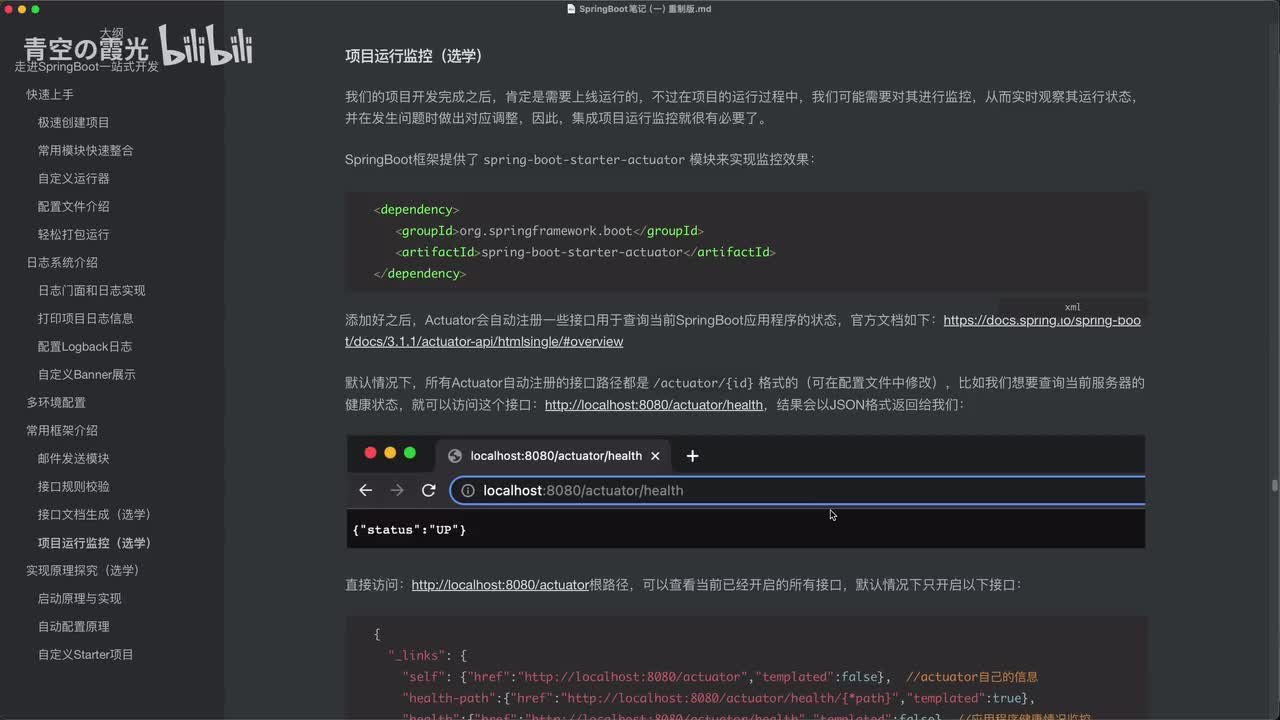Select 打印项目日志信息 in the outline
Image resolution: width=1280 pixels, height=720 pixels.
click(86, 318)
